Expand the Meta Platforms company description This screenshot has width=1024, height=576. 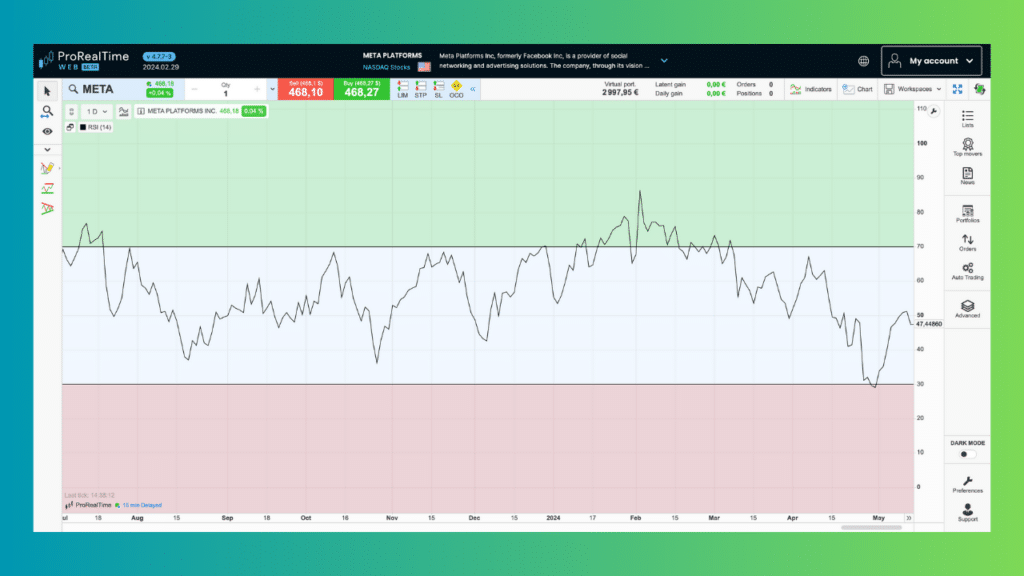[x=664, y=60]
